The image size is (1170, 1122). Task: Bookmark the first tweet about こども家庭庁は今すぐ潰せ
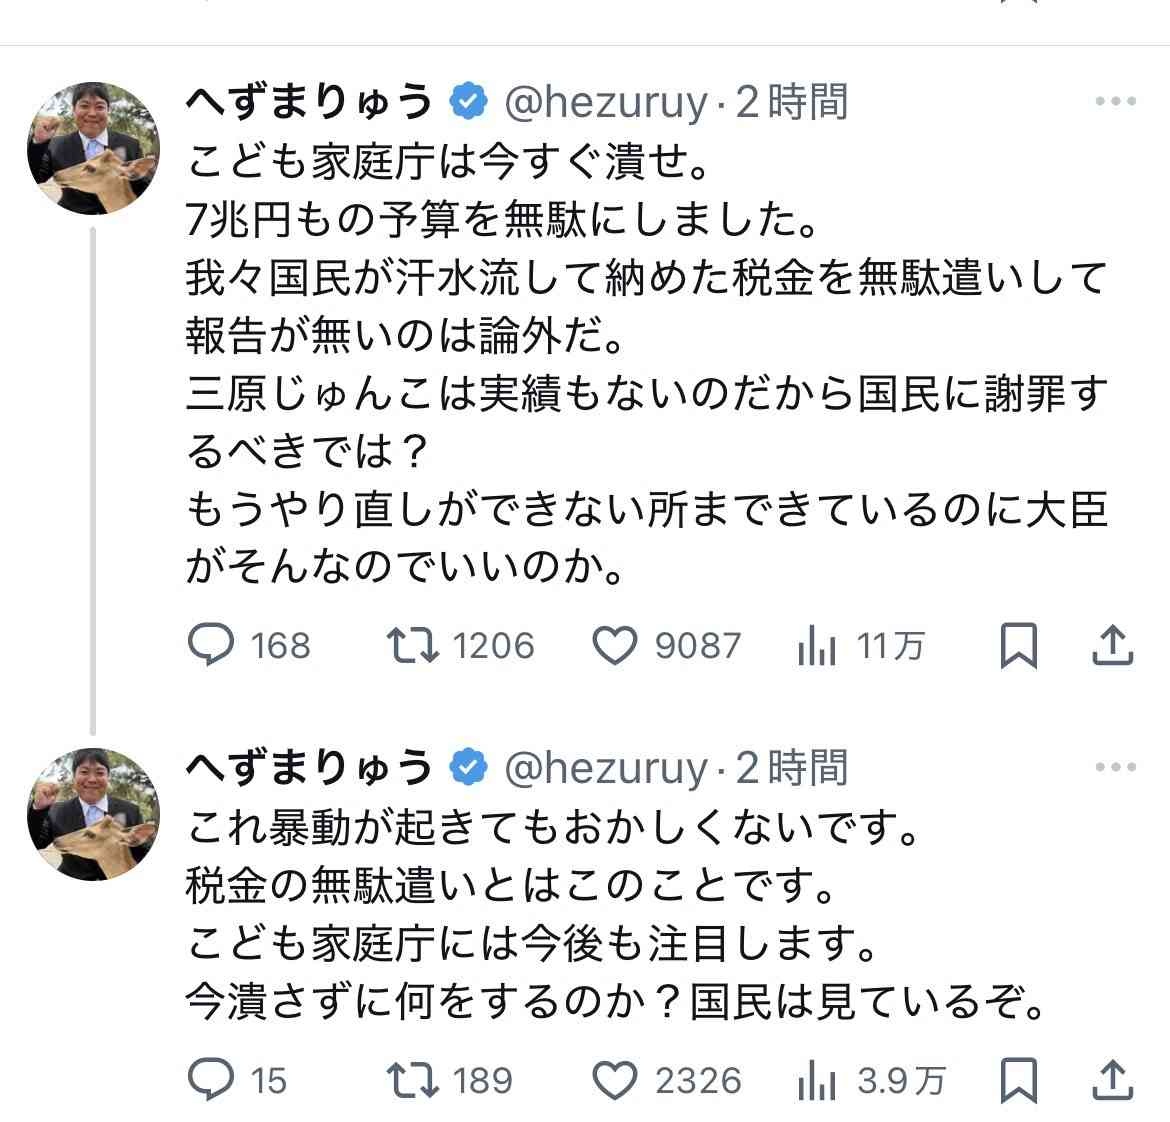pyautogui.click(x=1018, y=645)
